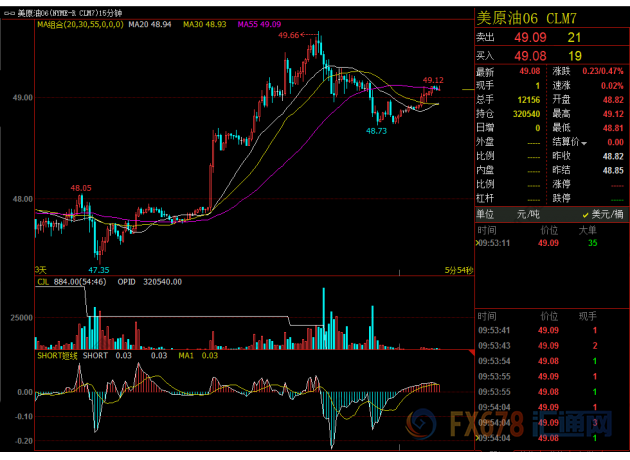The width and height of the screenshot is (630, 460).
Task: Click the 48.05 peak price marker
Action: tap(81, 187)
